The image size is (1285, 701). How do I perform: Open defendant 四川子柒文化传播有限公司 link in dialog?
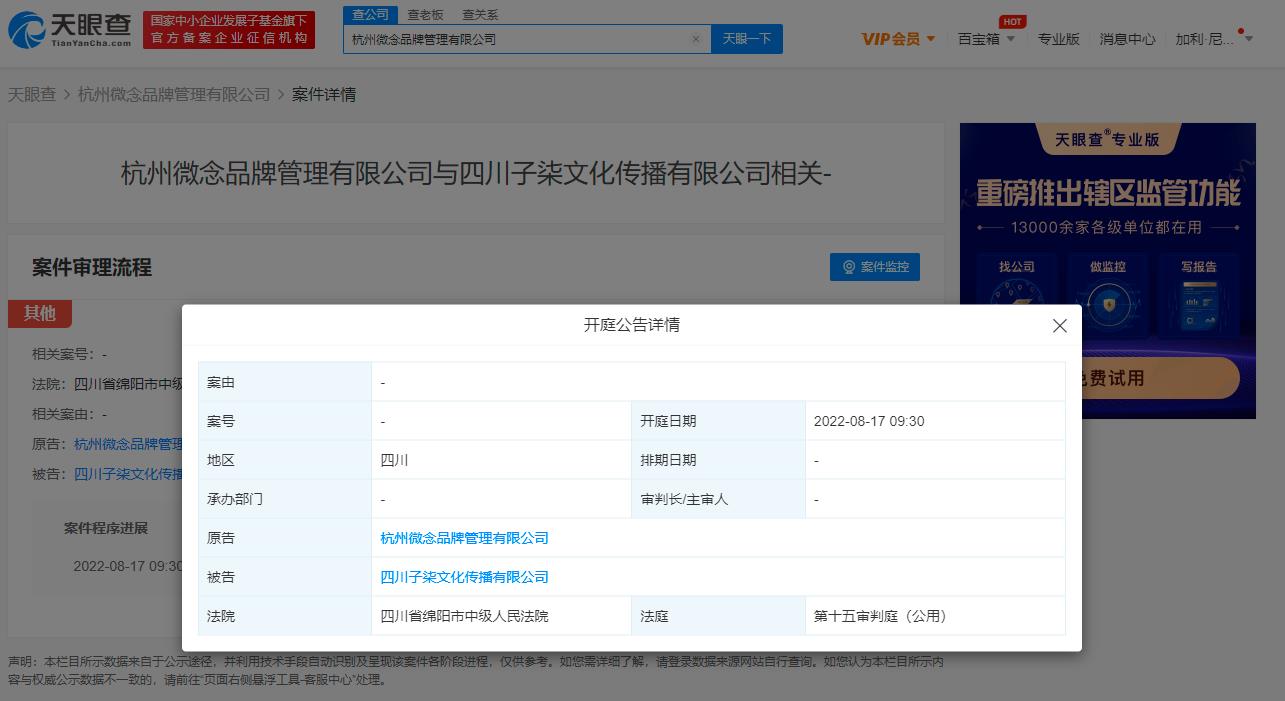click(465, 577)
